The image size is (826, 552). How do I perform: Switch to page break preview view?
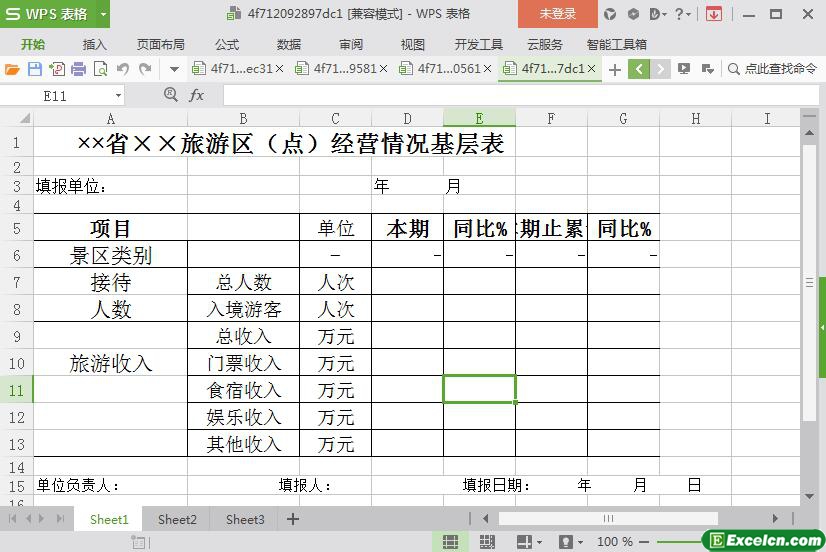tap(487, 541)
